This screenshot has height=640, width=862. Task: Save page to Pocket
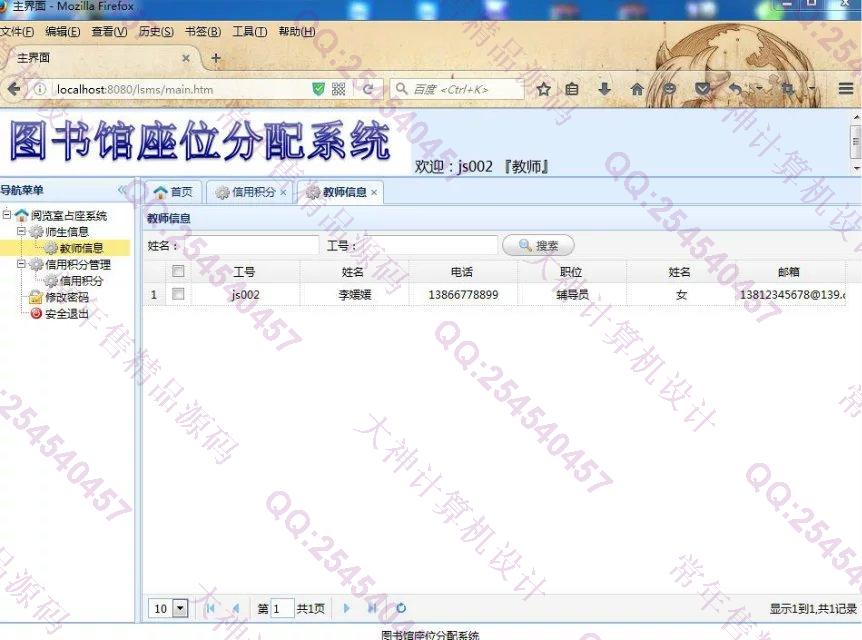coord(702,89)
